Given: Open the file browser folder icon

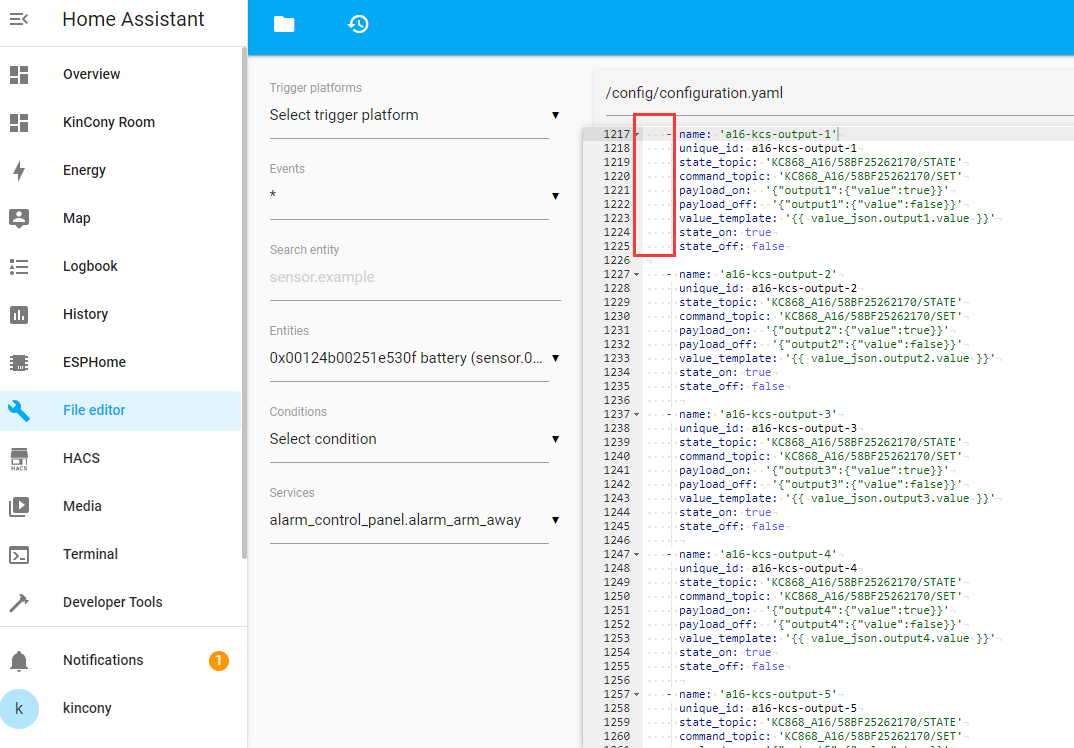Looking at the screenshot, I should click(284, 25).
